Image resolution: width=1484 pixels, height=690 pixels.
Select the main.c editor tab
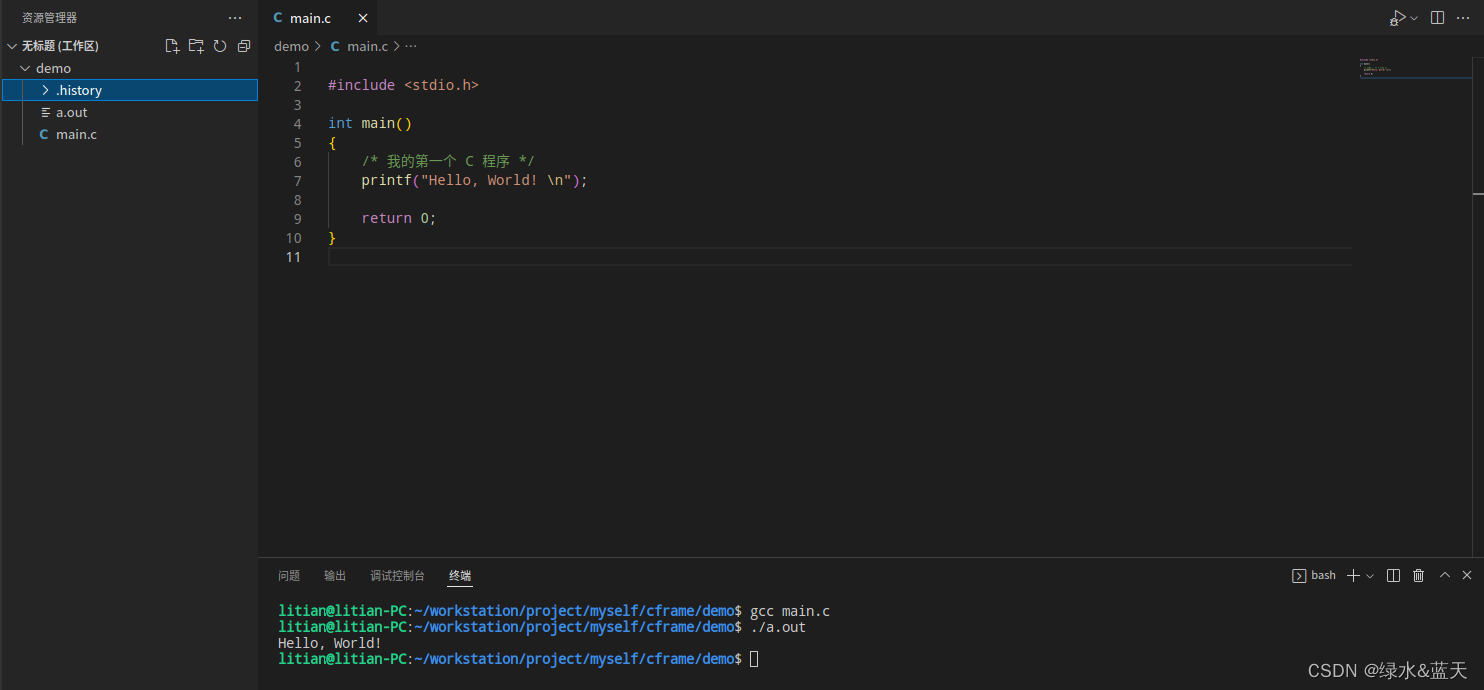pos(318,18)
